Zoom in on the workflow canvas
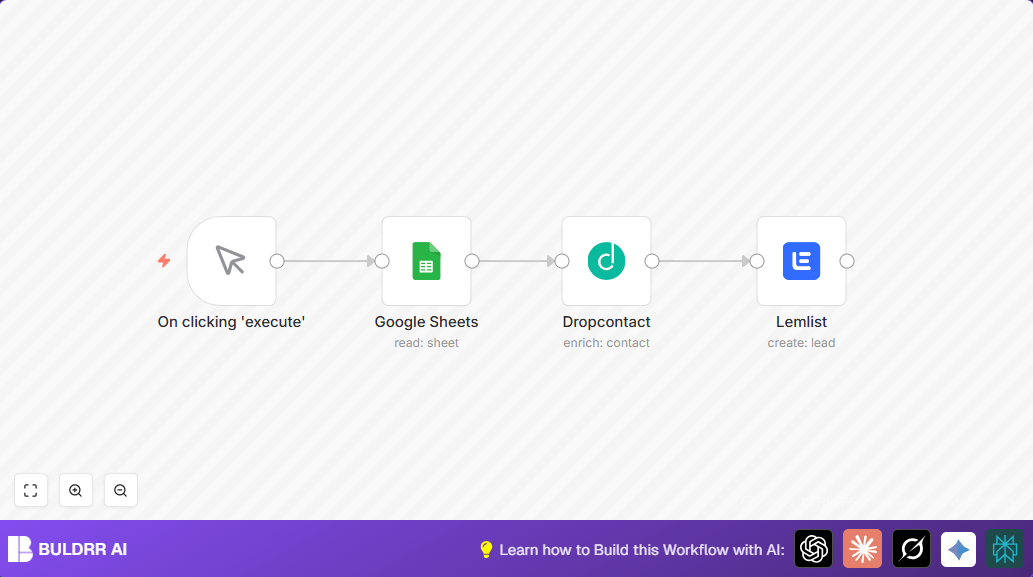This screenshot has width=1033, height=577. coord(76,490)
